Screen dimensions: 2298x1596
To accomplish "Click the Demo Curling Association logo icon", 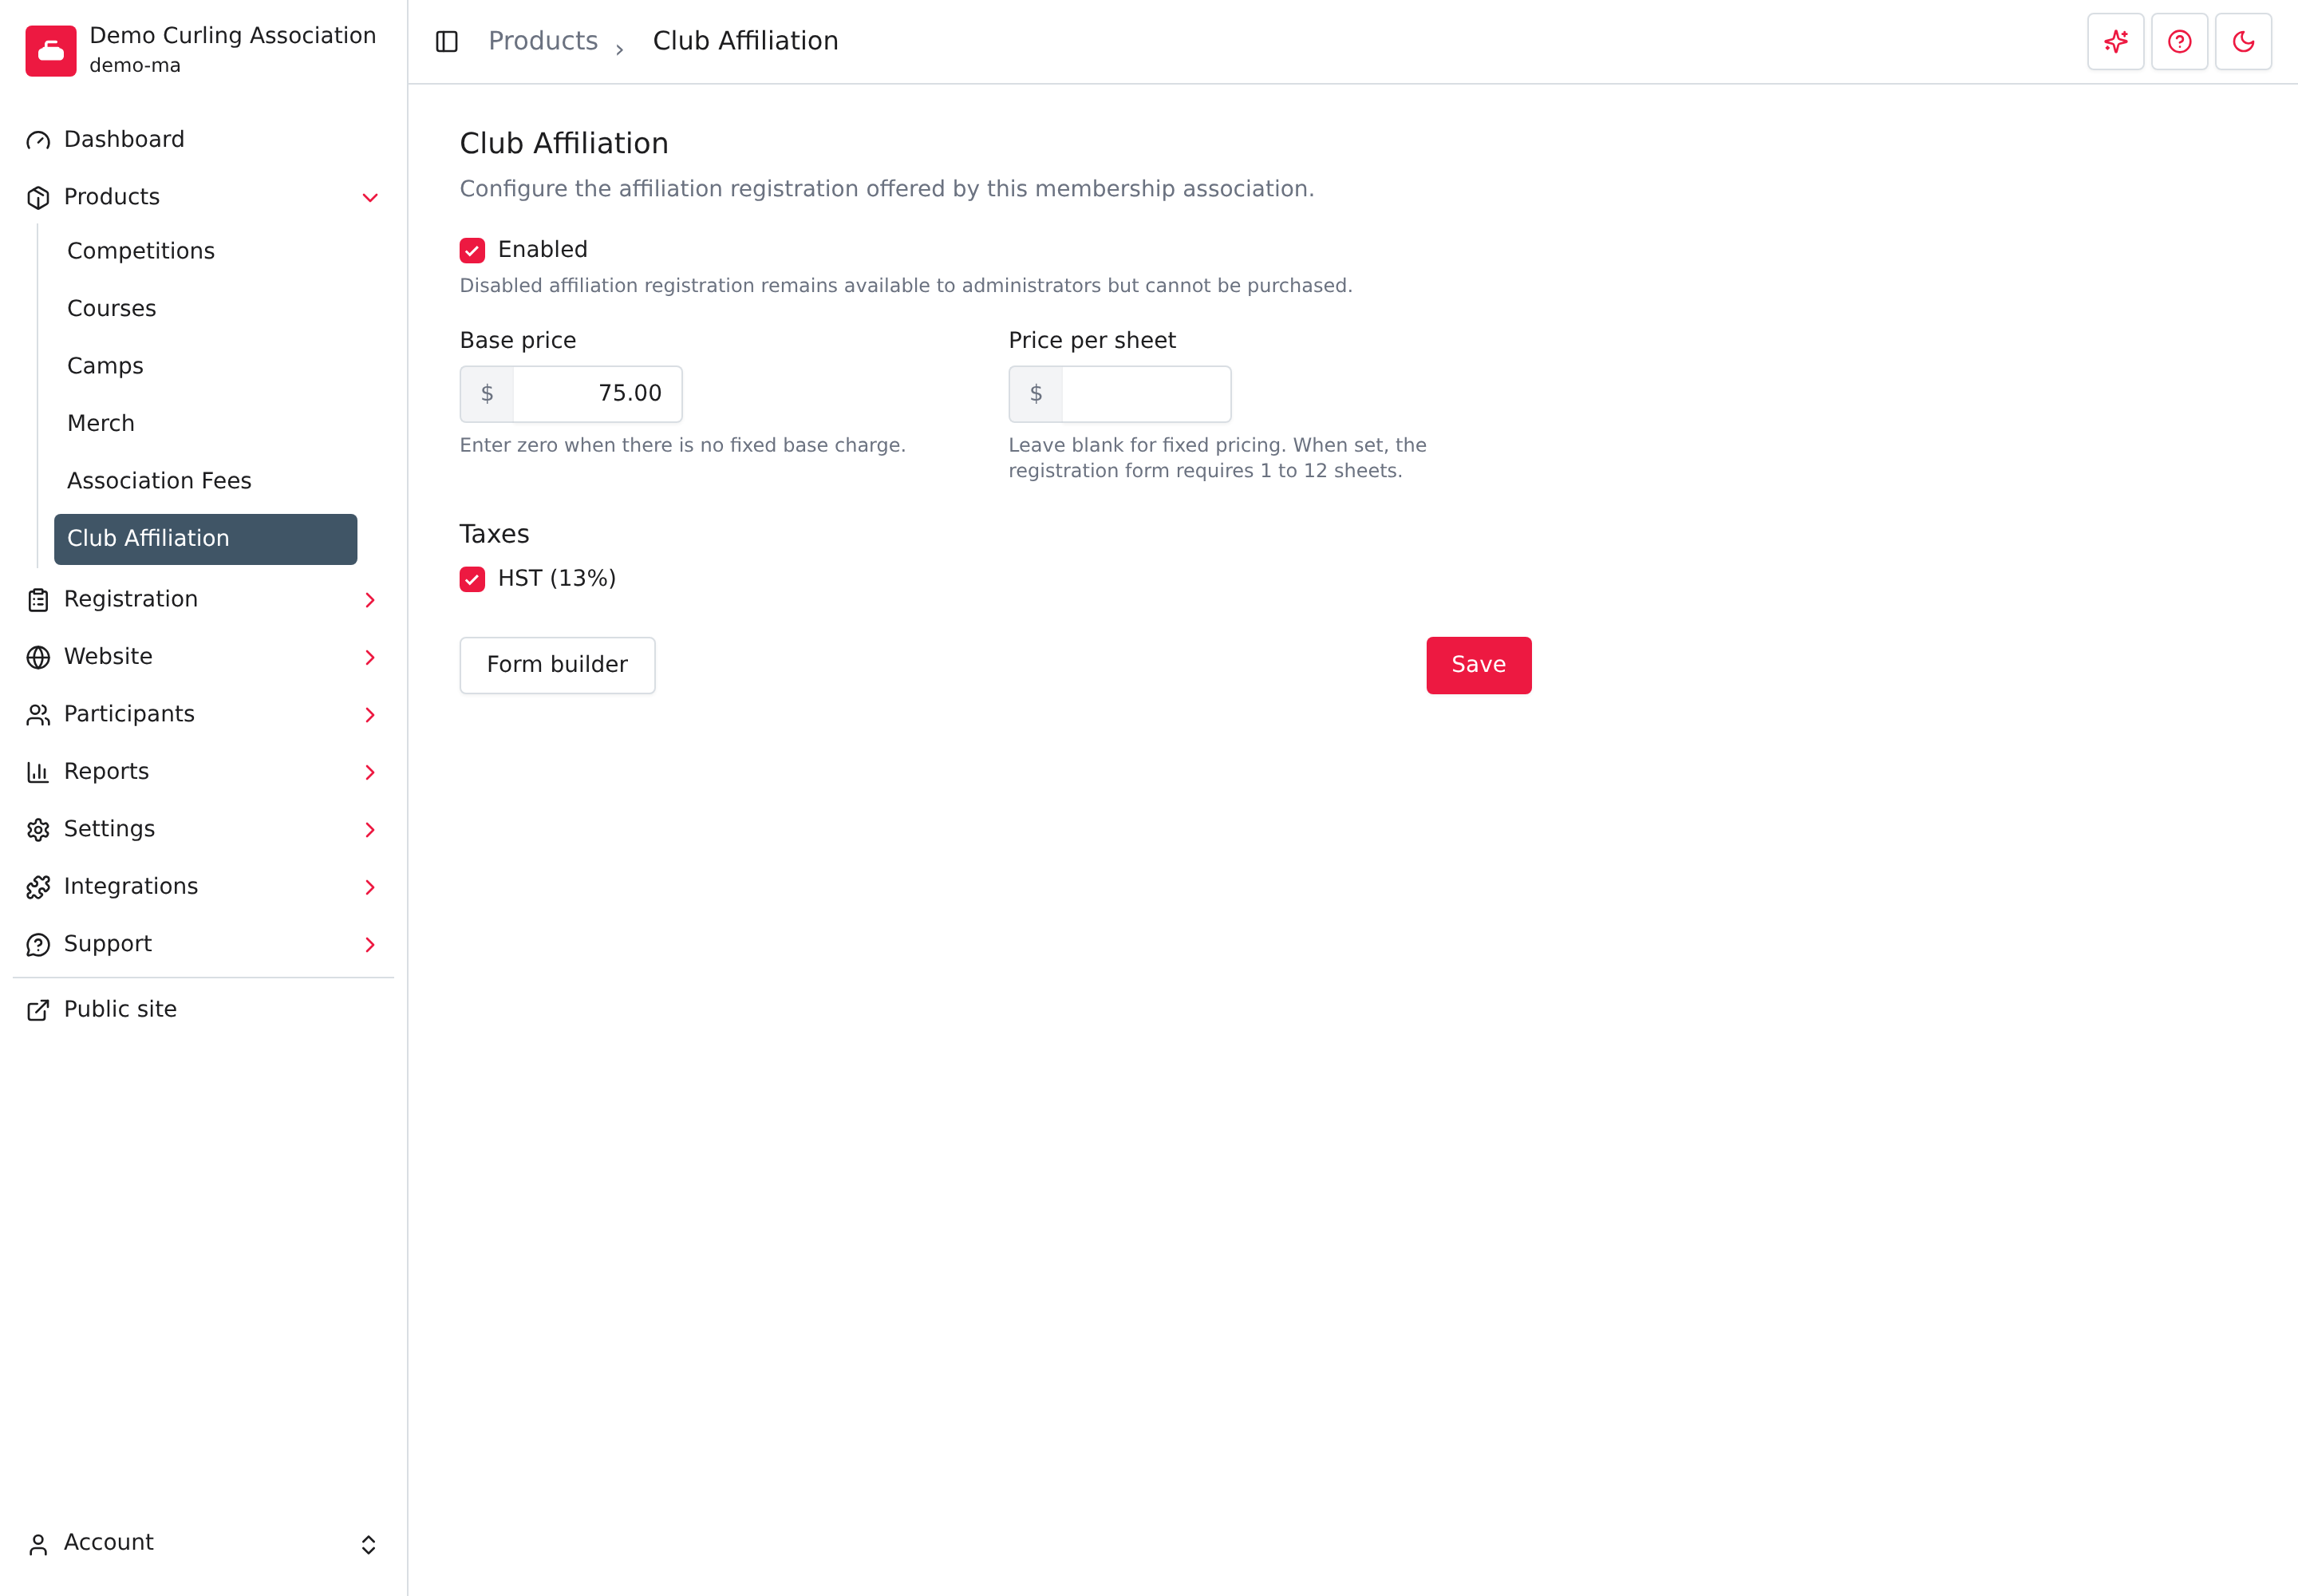I will point(51,50).
